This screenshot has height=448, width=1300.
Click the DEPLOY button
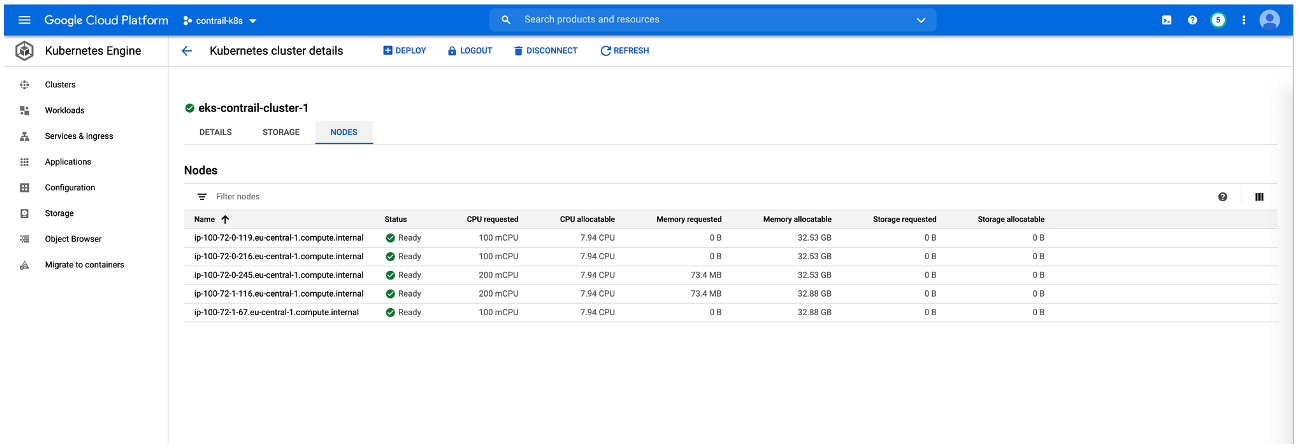click(x=404, y=51)
